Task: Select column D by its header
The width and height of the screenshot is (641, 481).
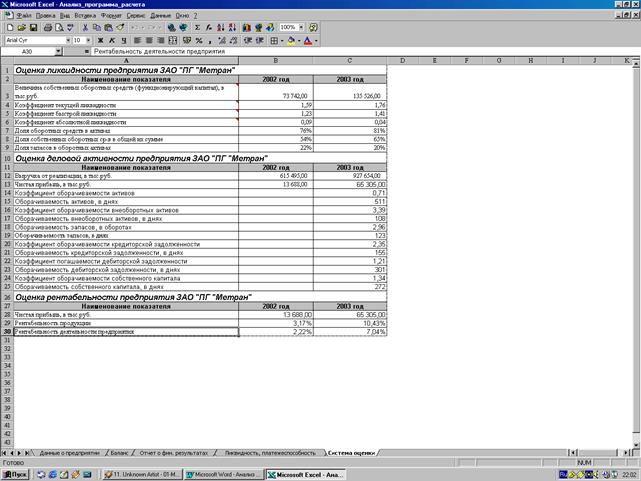Action: [402, 60]
